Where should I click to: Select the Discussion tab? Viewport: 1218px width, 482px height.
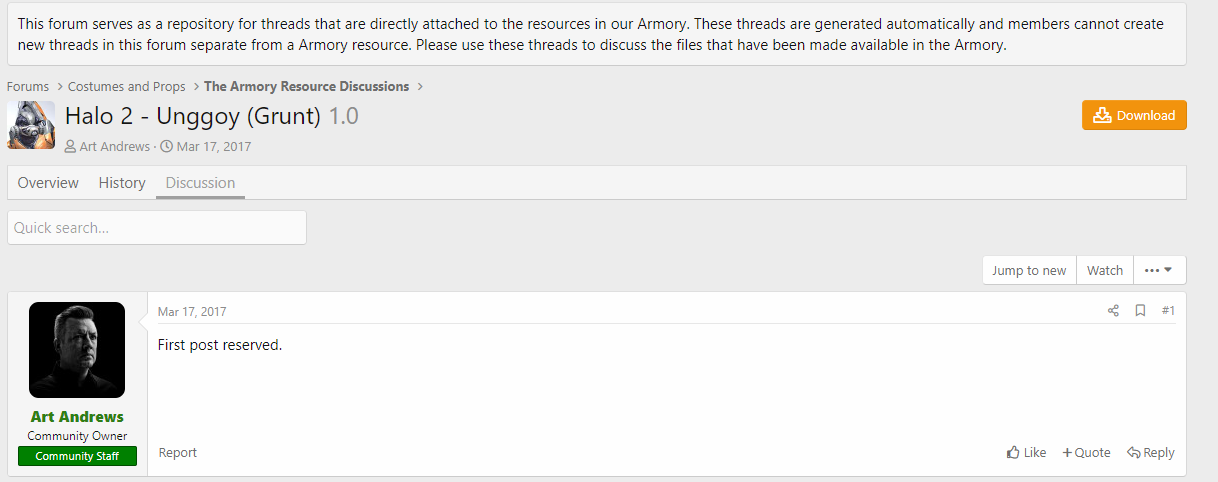tap(200, 182)
